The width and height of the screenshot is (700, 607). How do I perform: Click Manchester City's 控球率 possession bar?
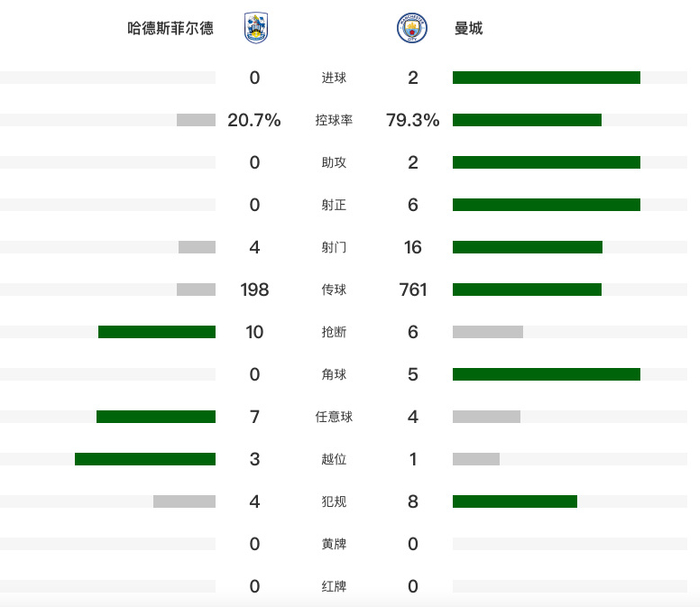[527, 120]
